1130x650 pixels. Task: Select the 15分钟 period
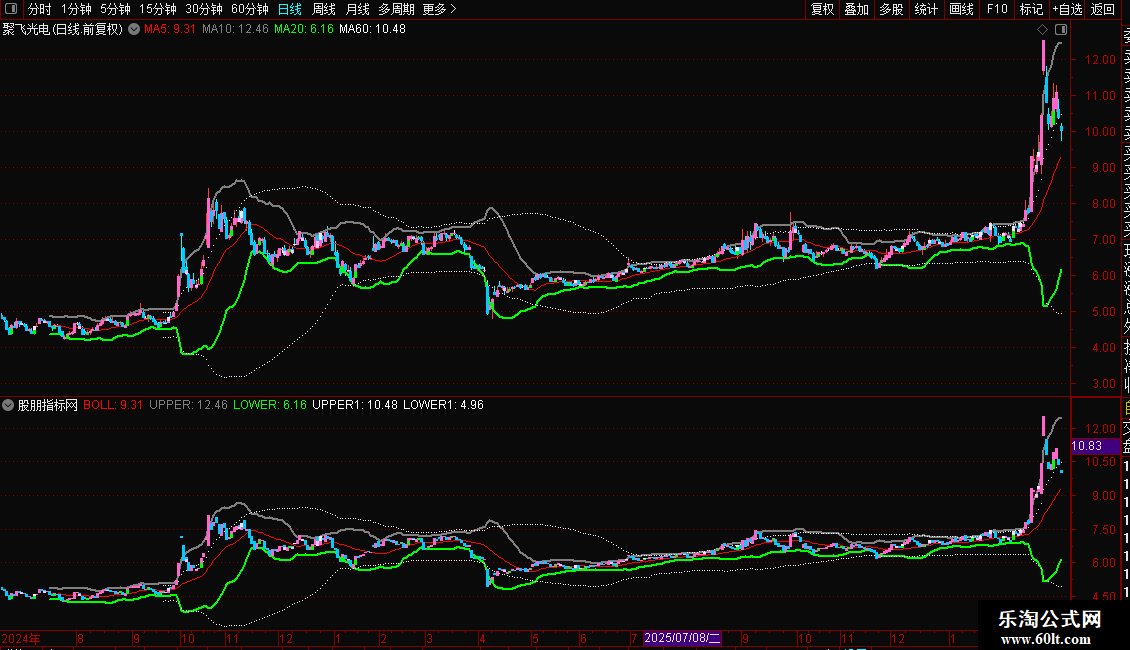[x=158, y=9]
